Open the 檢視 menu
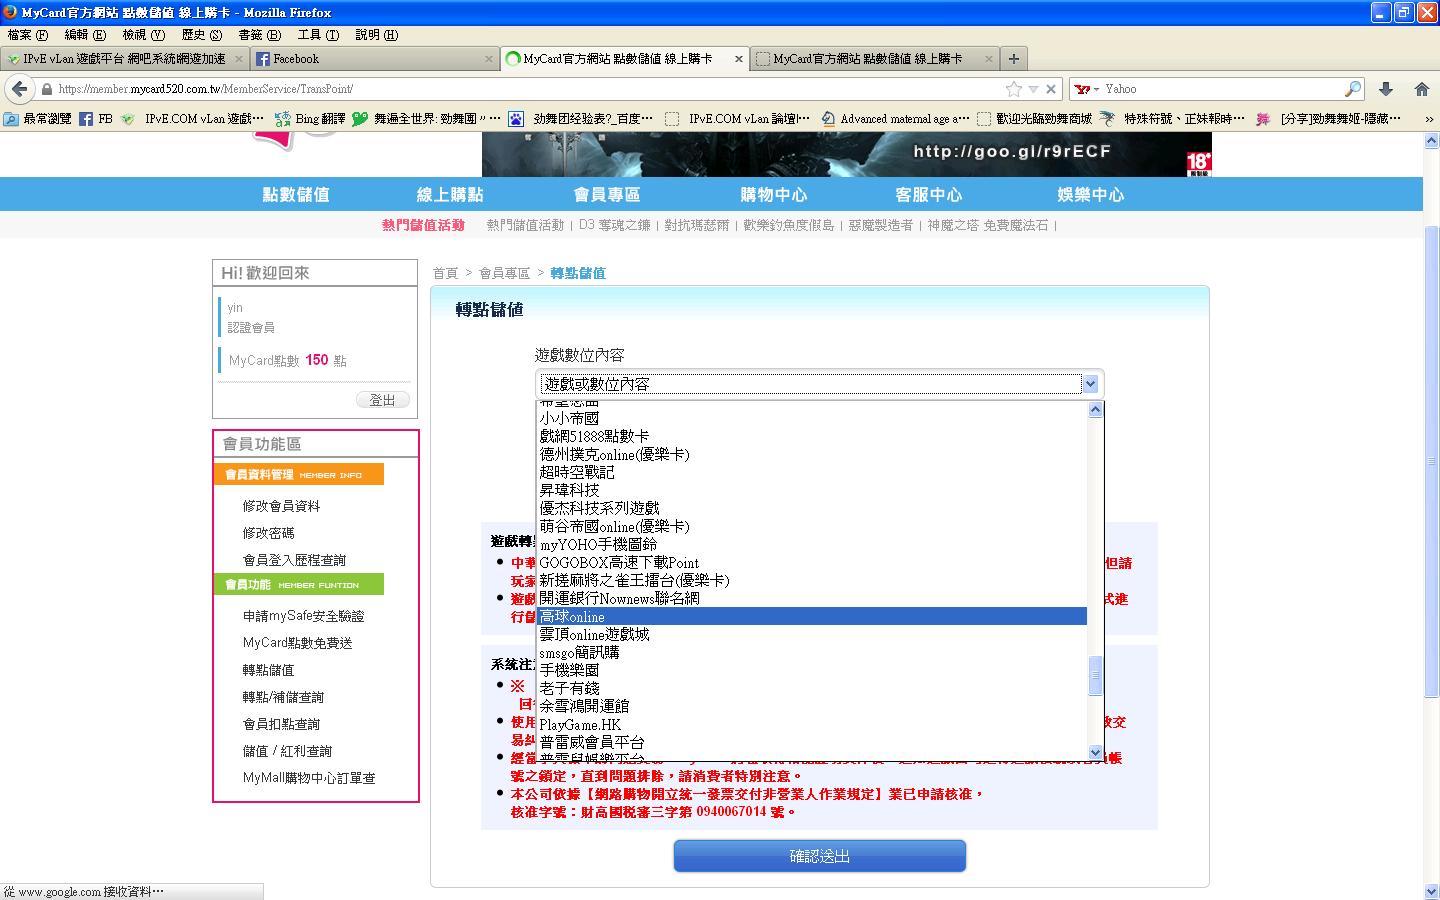 [x=143, y=35]
